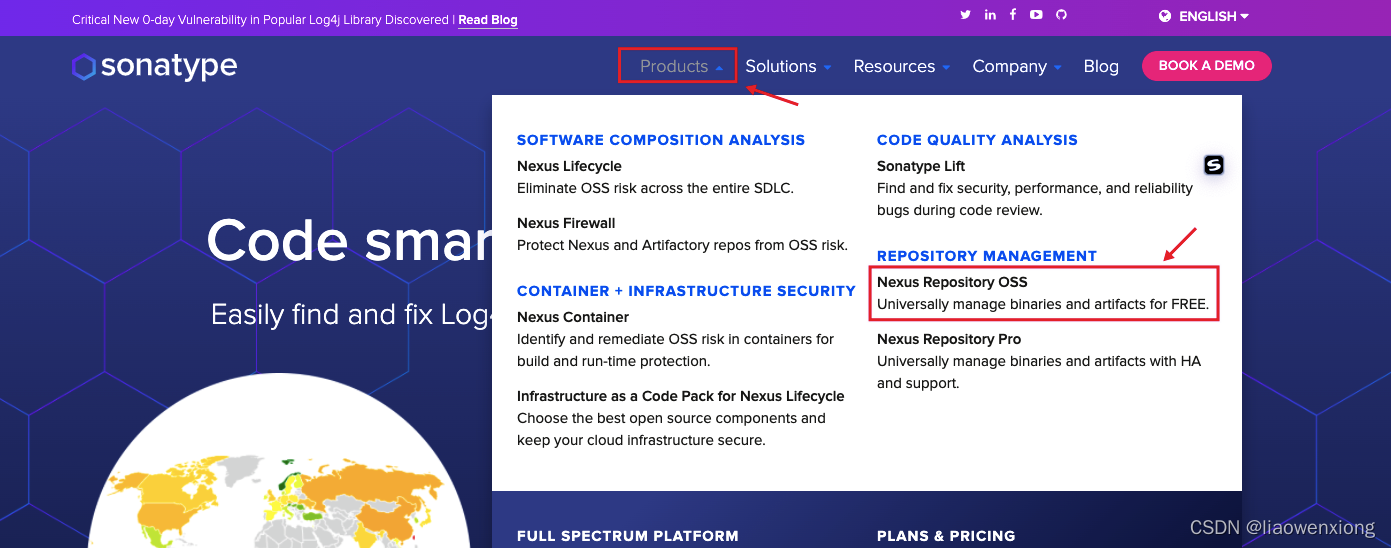Click the BOOK A DEMO button

[x=1207, y=66]
